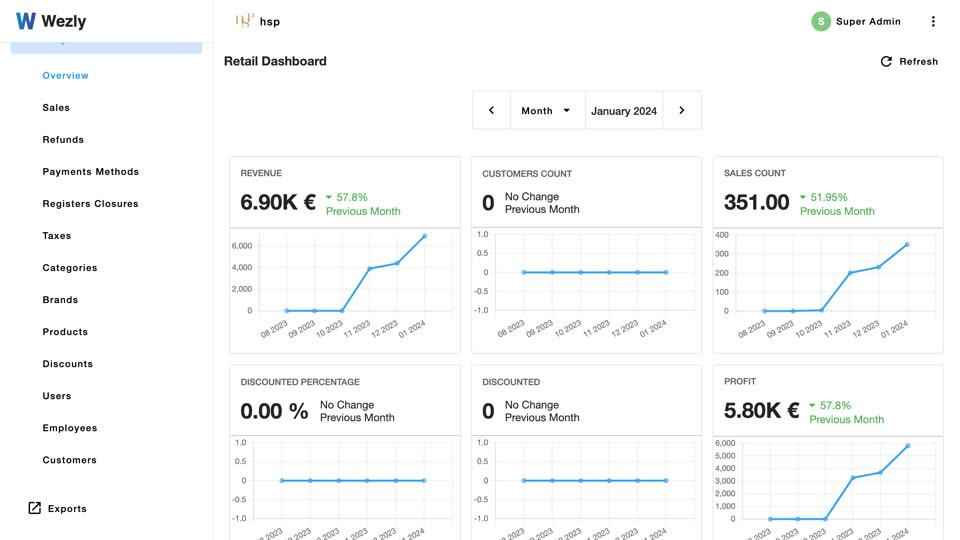This screenshot has width=960, height=540.
Task: Go to next month with right chevron
Action: pyautogui.click(x=681, y=110)
